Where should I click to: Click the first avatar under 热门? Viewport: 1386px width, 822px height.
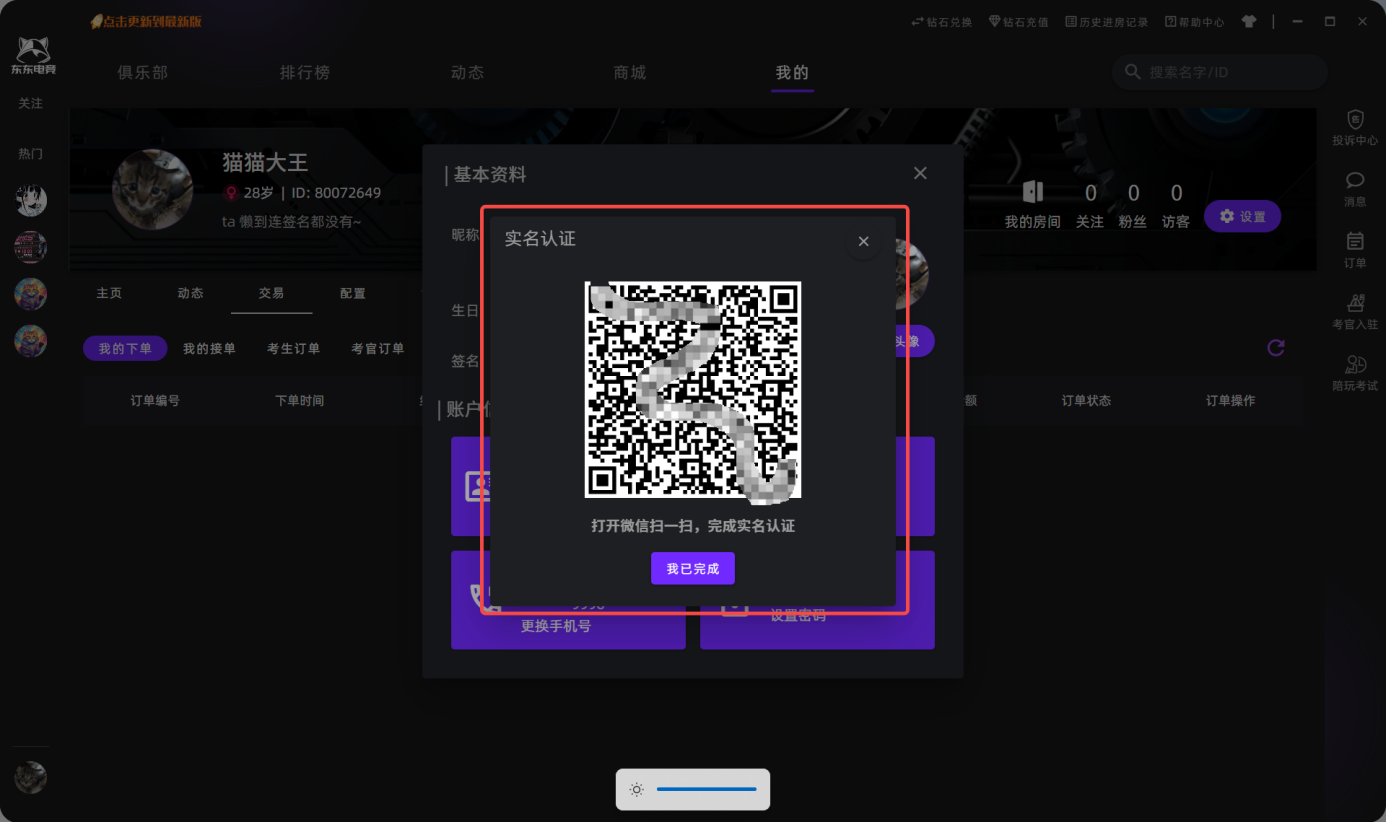31,200
